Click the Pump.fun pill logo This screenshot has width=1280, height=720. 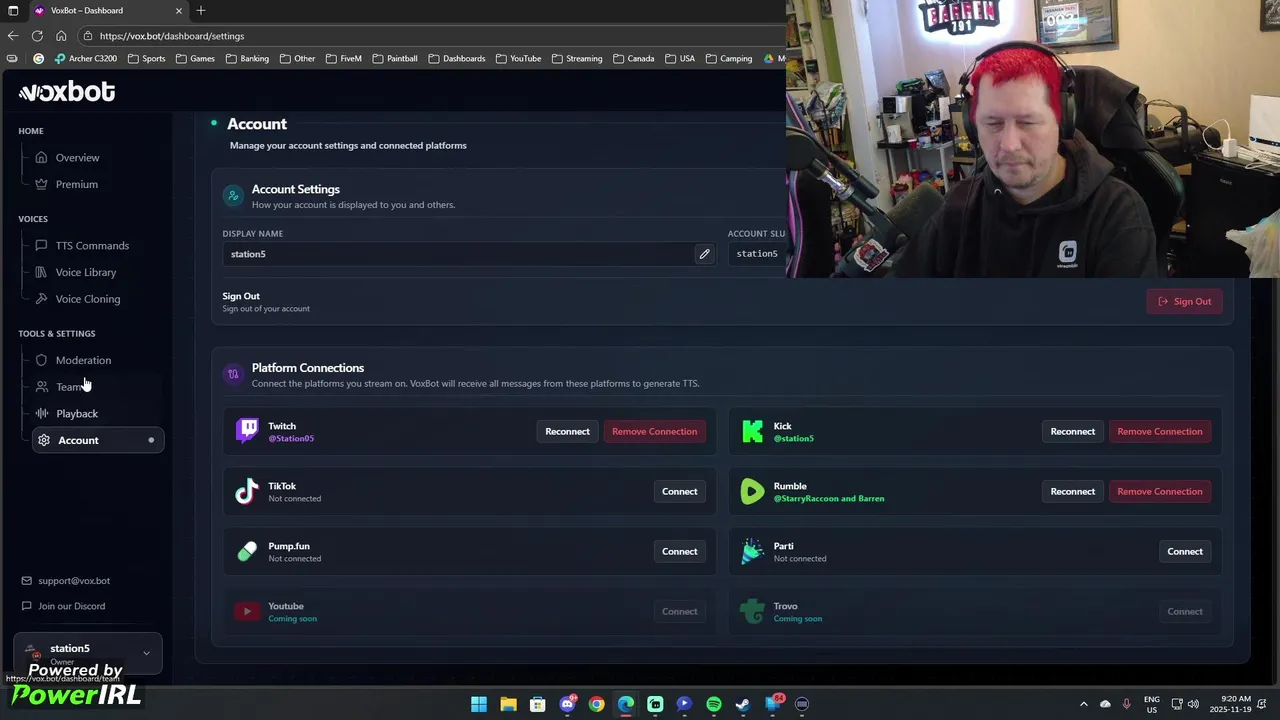click(x=247, y=551)
